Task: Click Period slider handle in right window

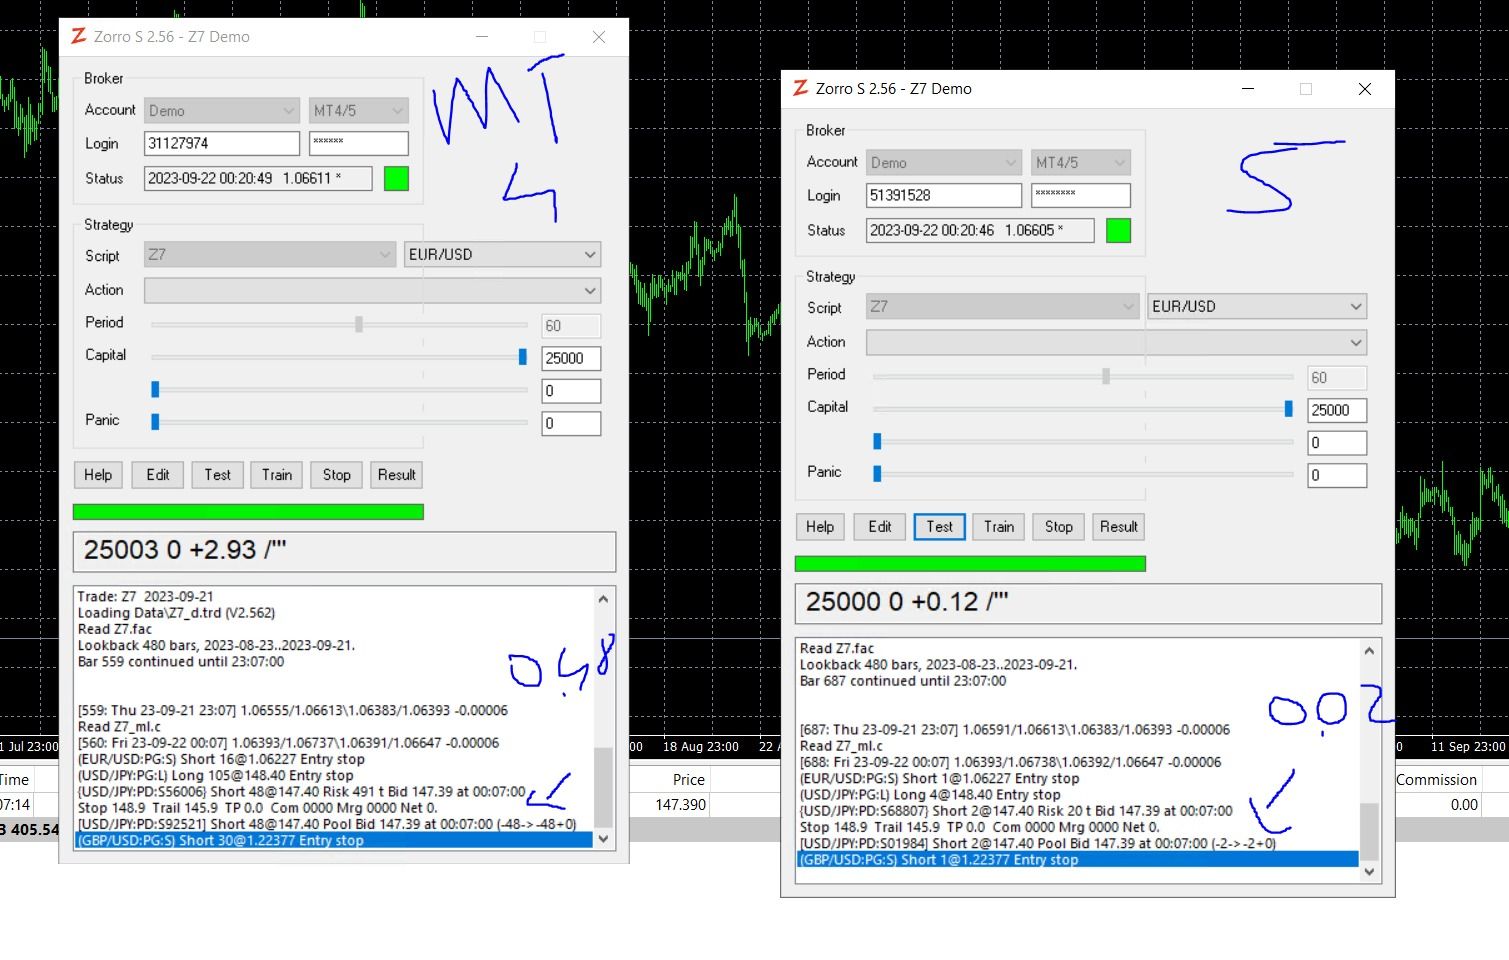Action: 1106,376
